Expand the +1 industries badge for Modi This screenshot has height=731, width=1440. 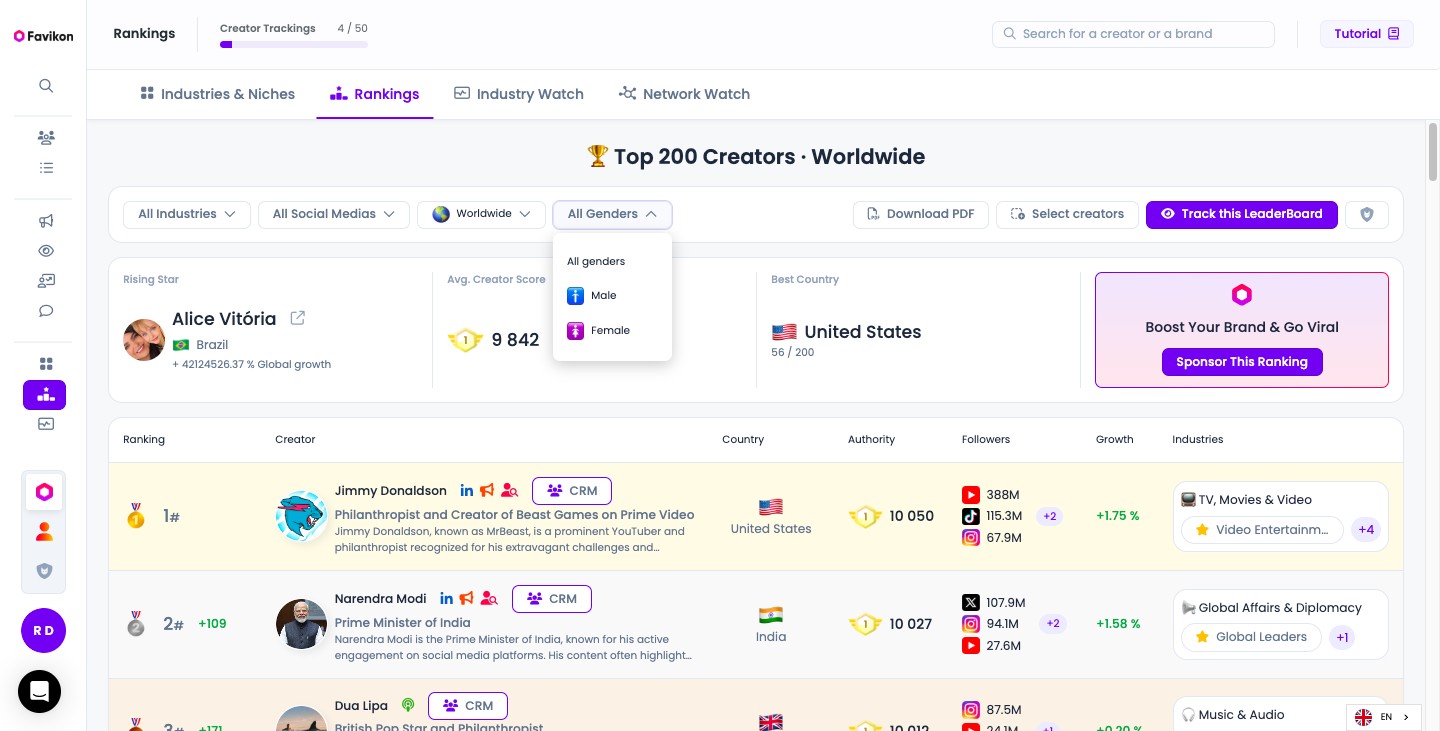[1342, 637]
